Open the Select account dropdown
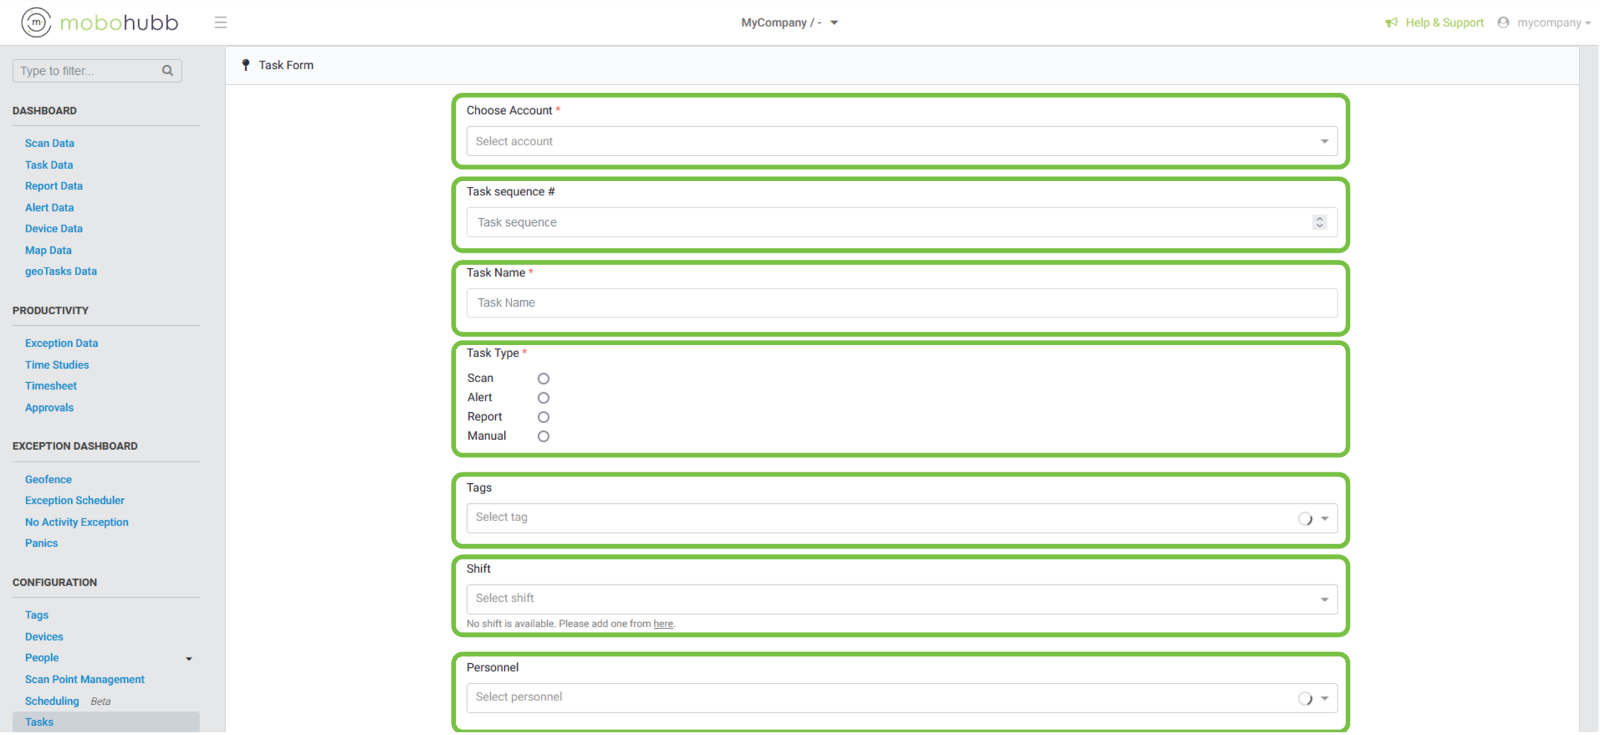The height and width of the screenshot is (735, 1600). tap(900, 141)
